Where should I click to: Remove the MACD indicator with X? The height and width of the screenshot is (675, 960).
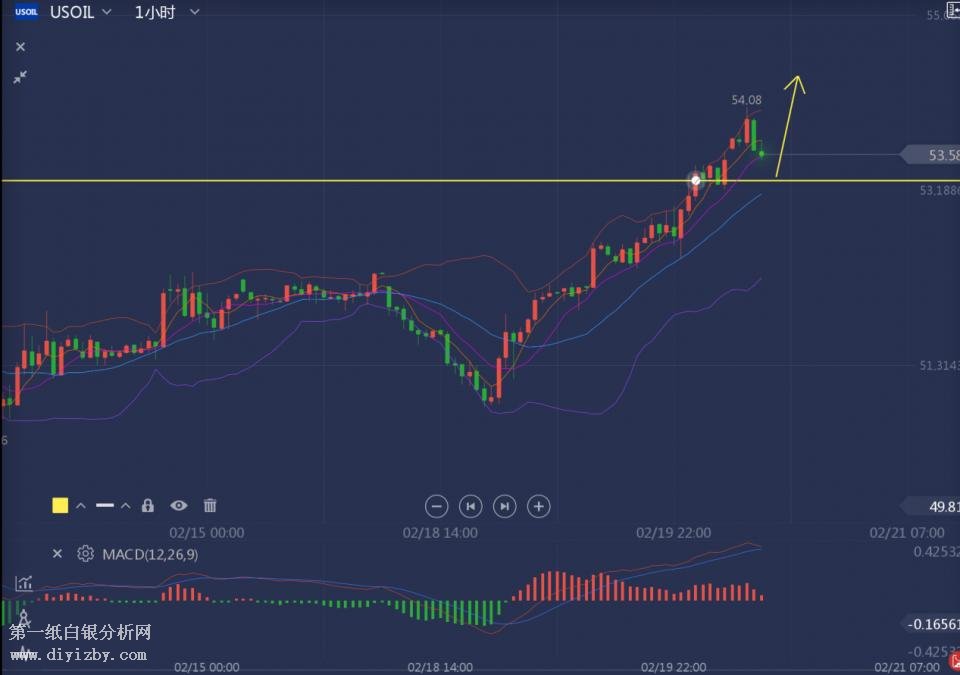(x=57, y=554)
